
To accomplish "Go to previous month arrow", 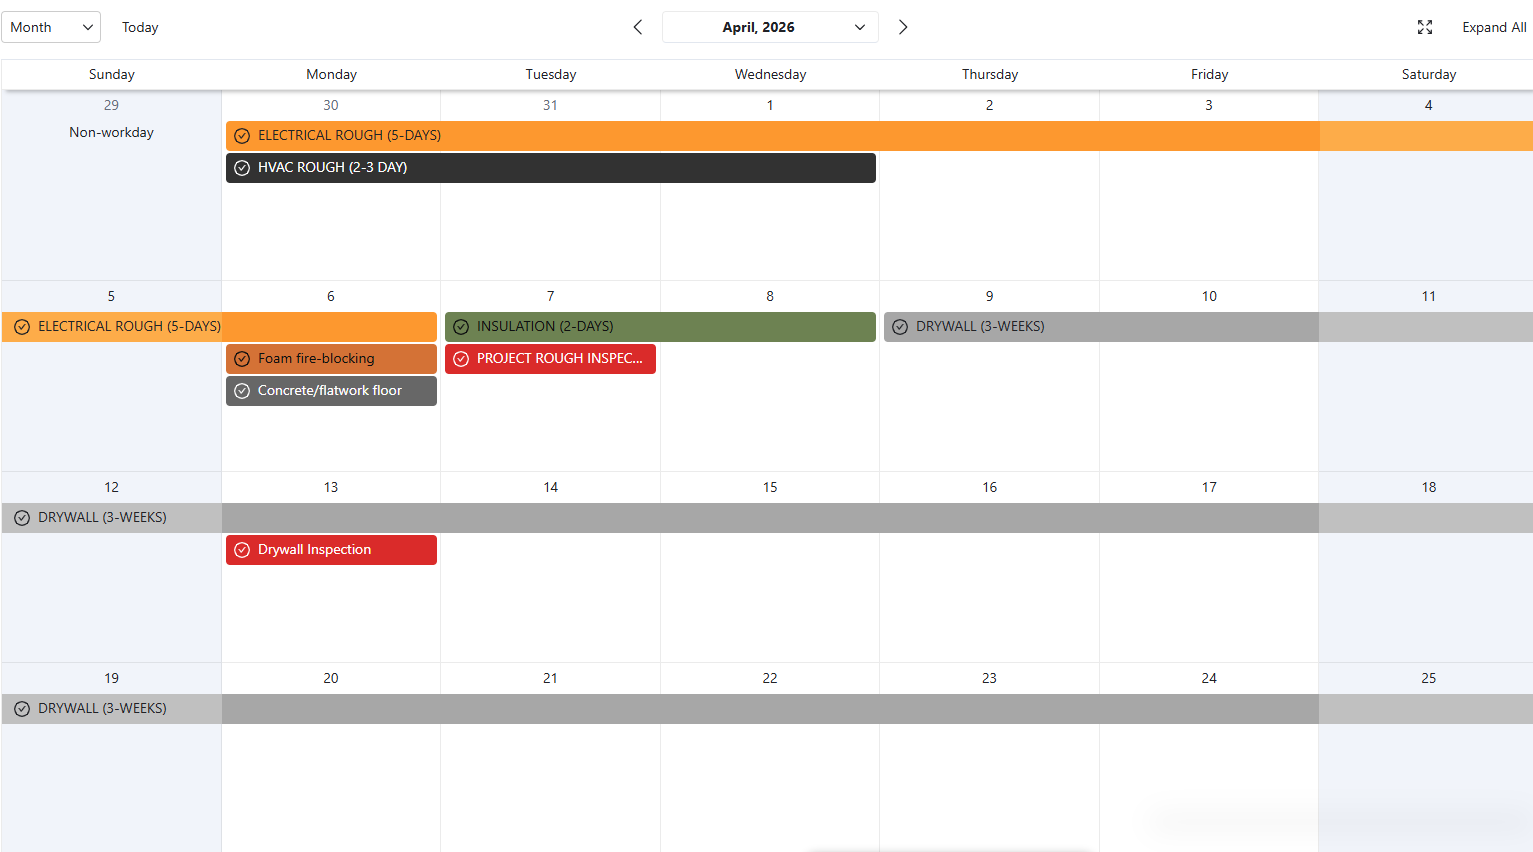I will 638,27.
